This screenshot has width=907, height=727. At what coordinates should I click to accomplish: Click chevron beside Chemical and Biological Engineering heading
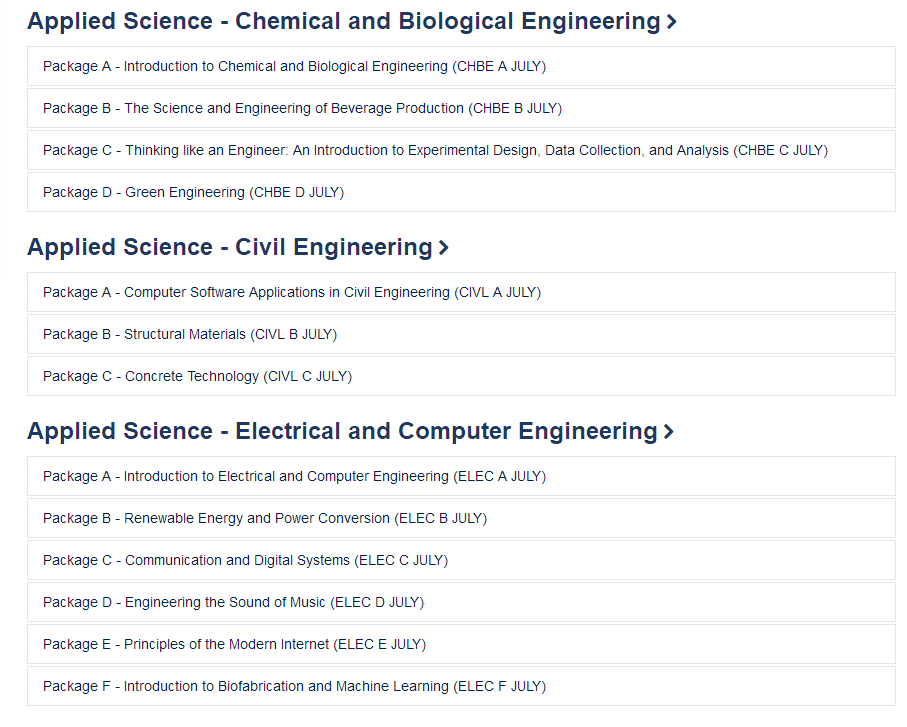pyautogui.click(x=671, y=22)
